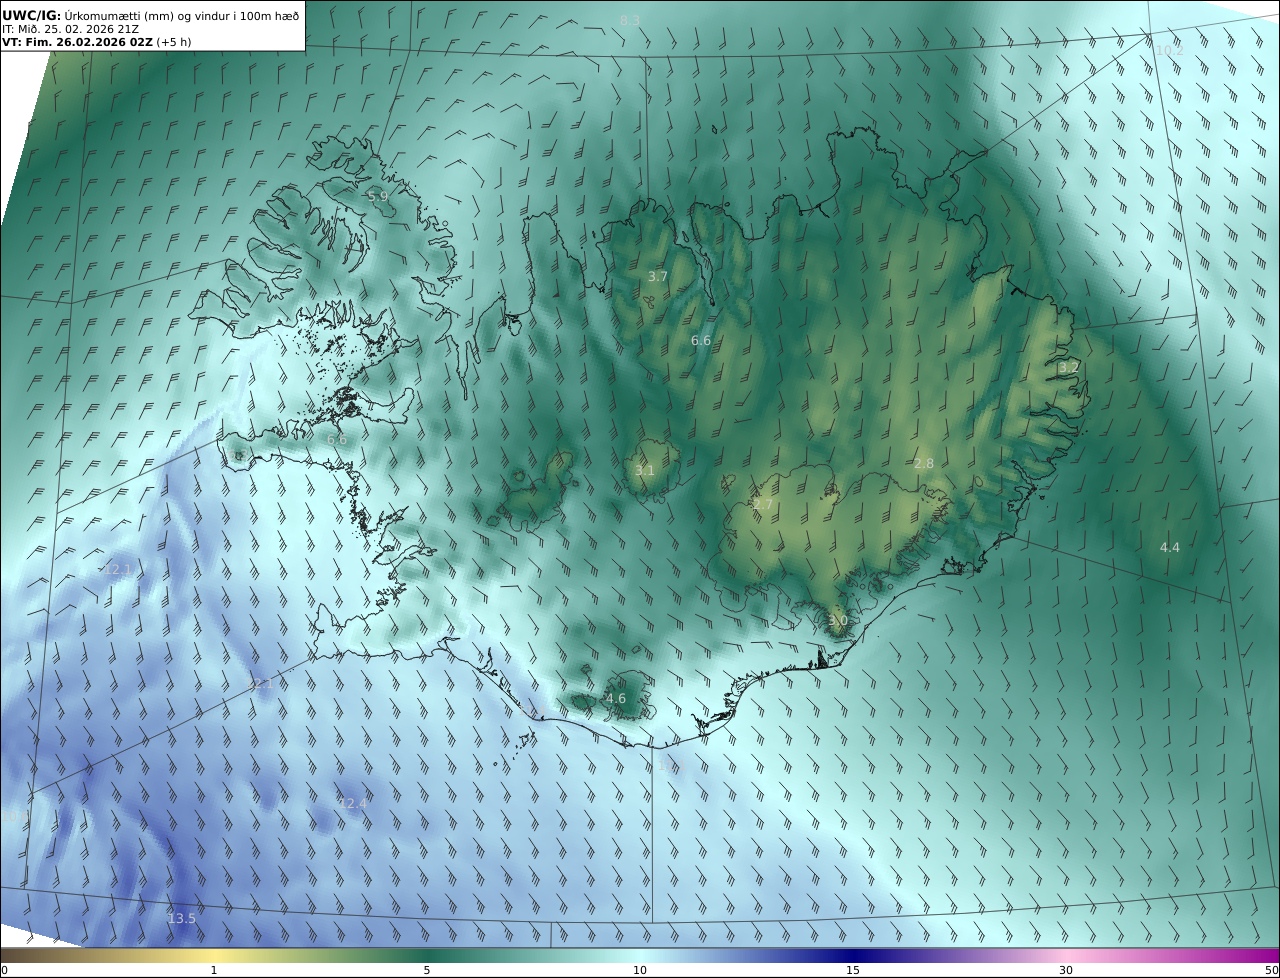The height and width of the screenshot is (978, 1280).
Task: Click the 4.4 value offshore to the southeast
Action: (1170, 548)
